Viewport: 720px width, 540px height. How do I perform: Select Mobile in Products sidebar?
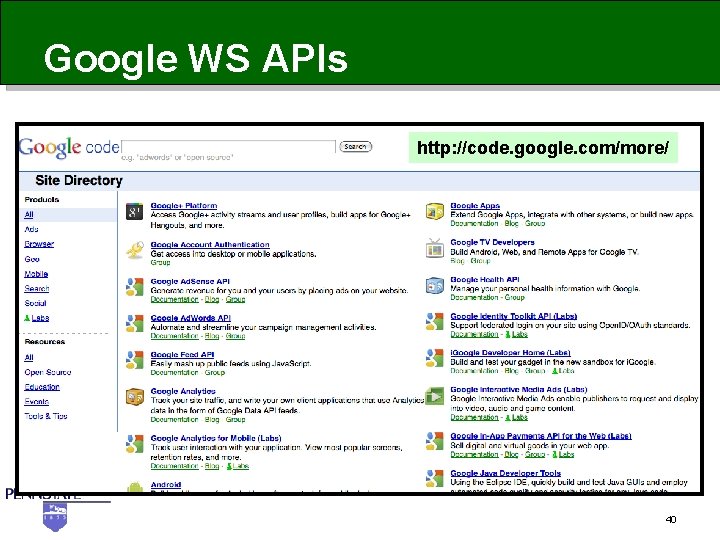[x=36, y=274]
